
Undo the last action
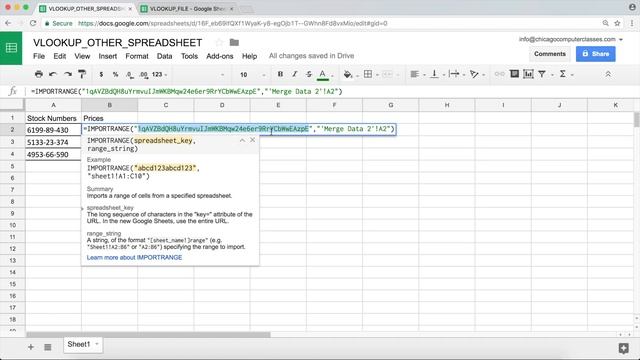point(53,74)
